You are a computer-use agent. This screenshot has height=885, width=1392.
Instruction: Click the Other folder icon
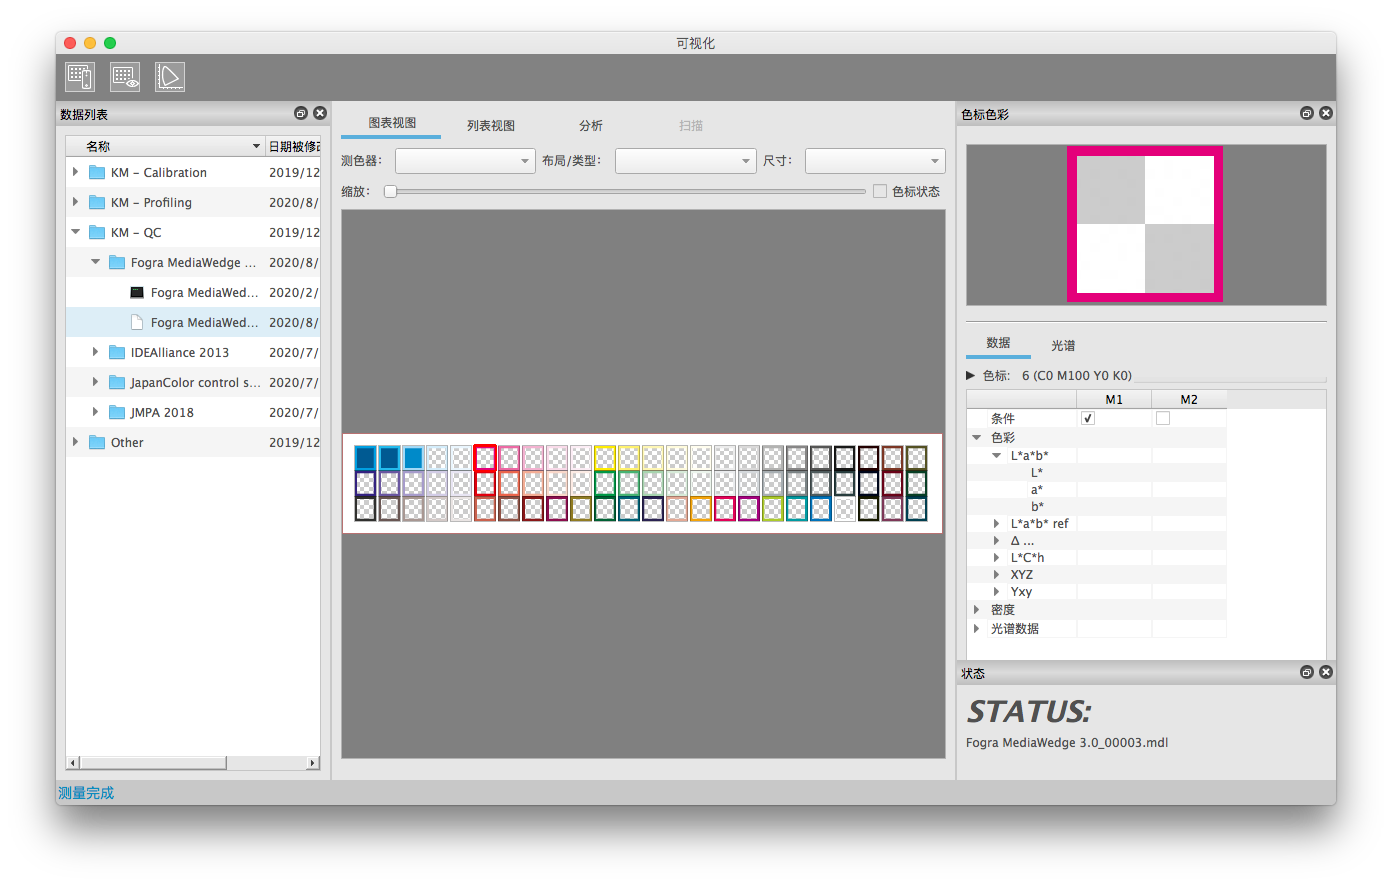coord(97,442)
